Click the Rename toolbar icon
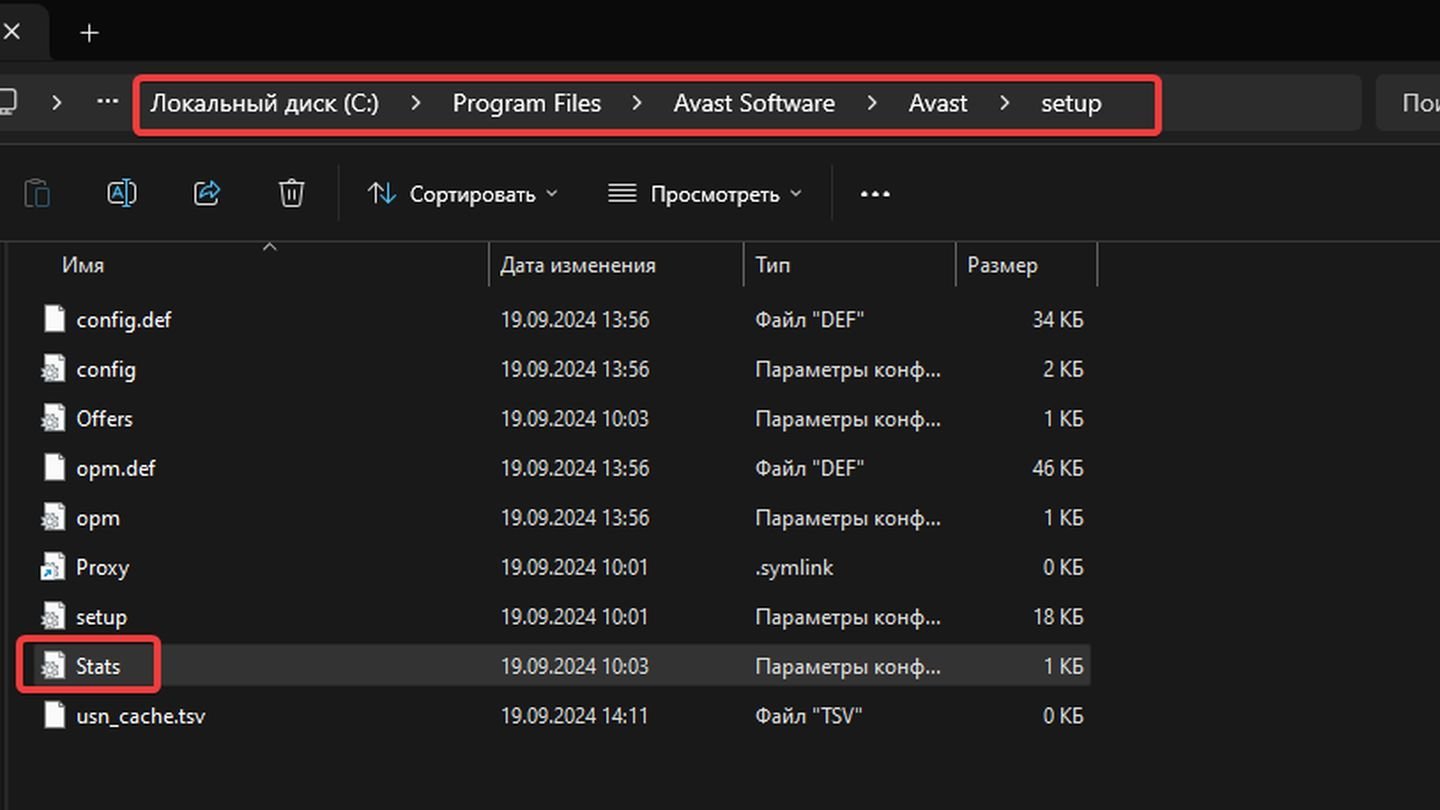Screen dimensions: 1440x810 [x=122, y=192]
